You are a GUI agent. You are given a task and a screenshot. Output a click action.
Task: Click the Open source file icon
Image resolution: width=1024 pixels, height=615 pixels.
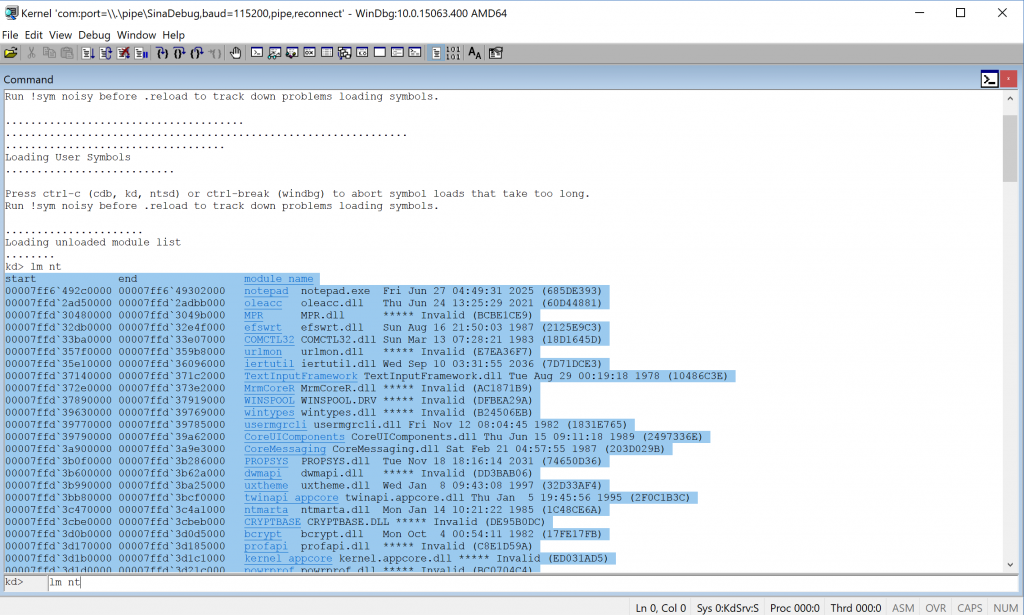[10, 54]
